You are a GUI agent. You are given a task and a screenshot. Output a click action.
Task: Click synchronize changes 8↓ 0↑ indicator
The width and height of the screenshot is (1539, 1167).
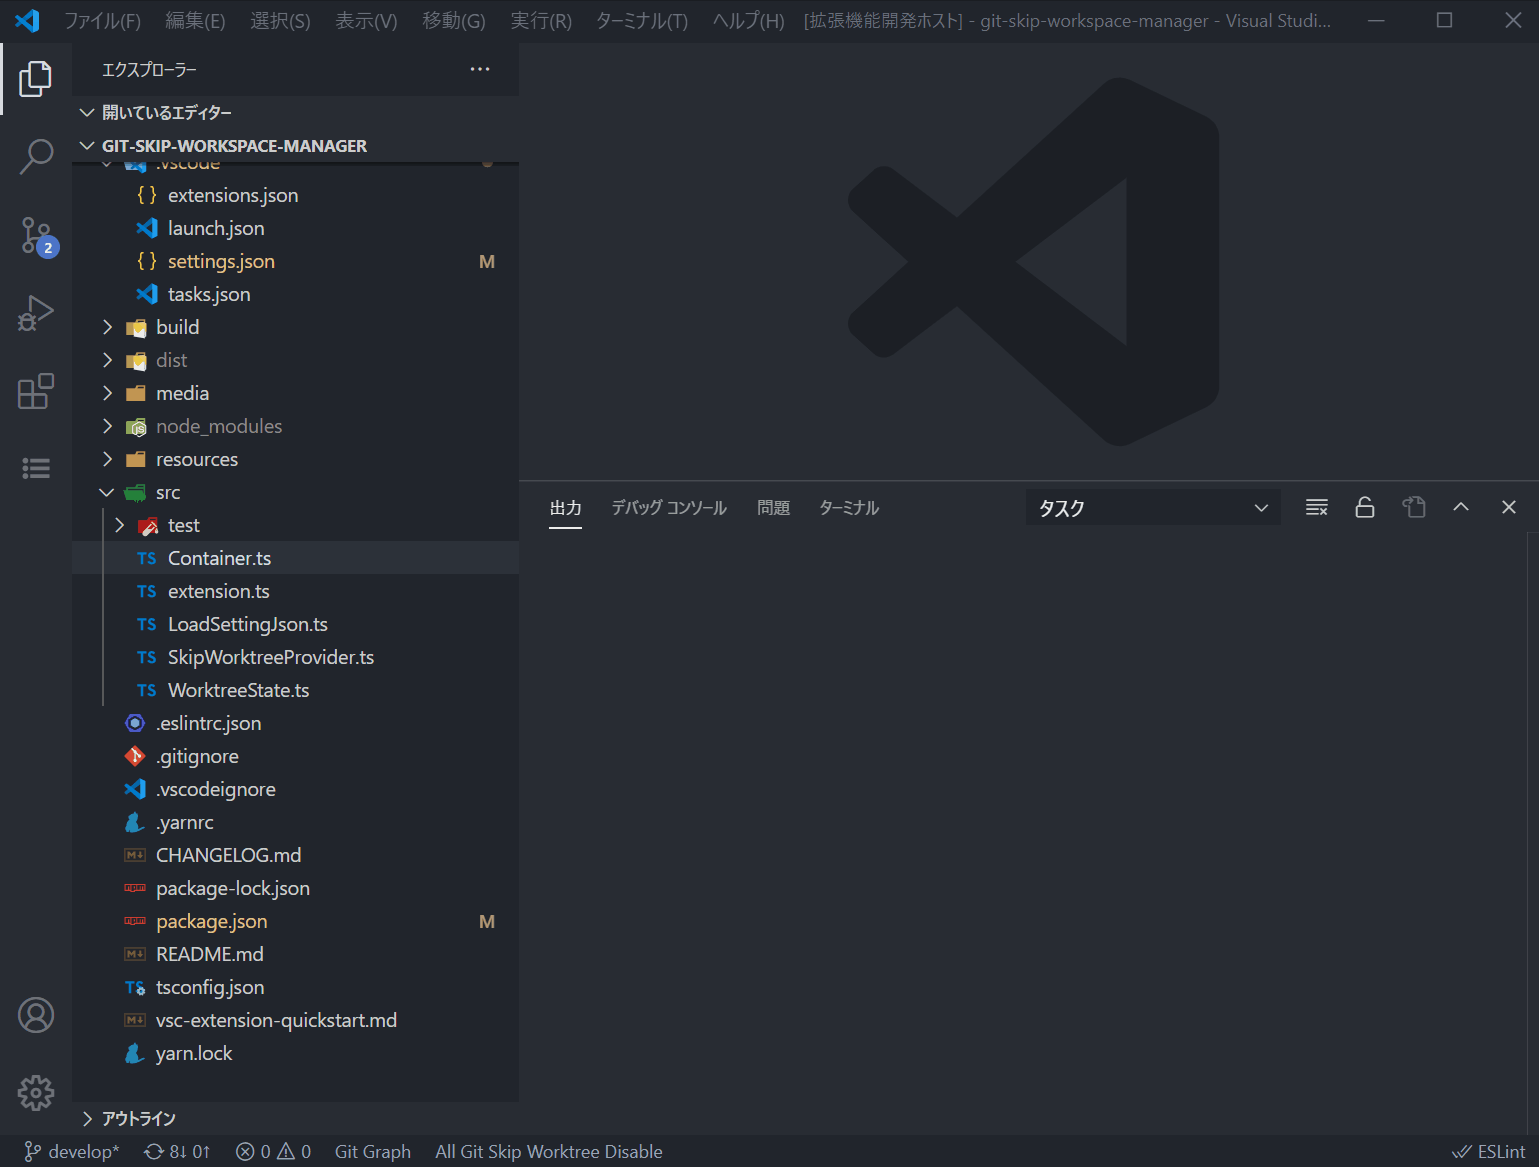[x=177, y=1152]
